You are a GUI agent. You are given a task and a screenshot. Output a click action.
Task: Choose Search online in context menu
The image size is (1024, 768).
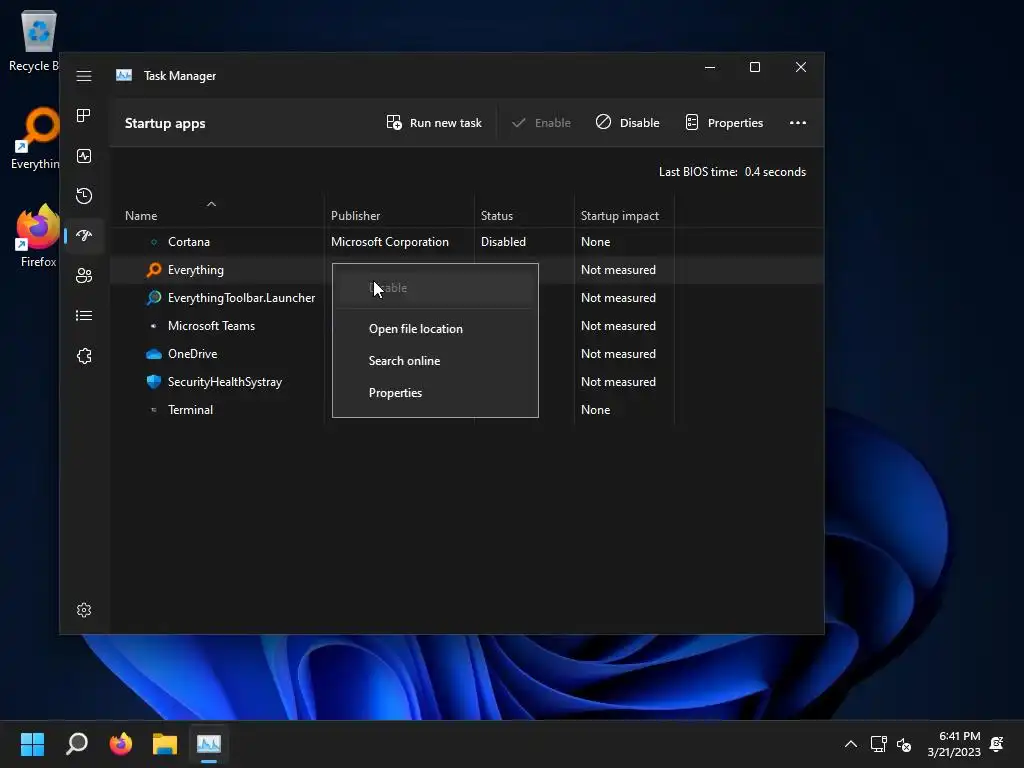tap(435, 360)
